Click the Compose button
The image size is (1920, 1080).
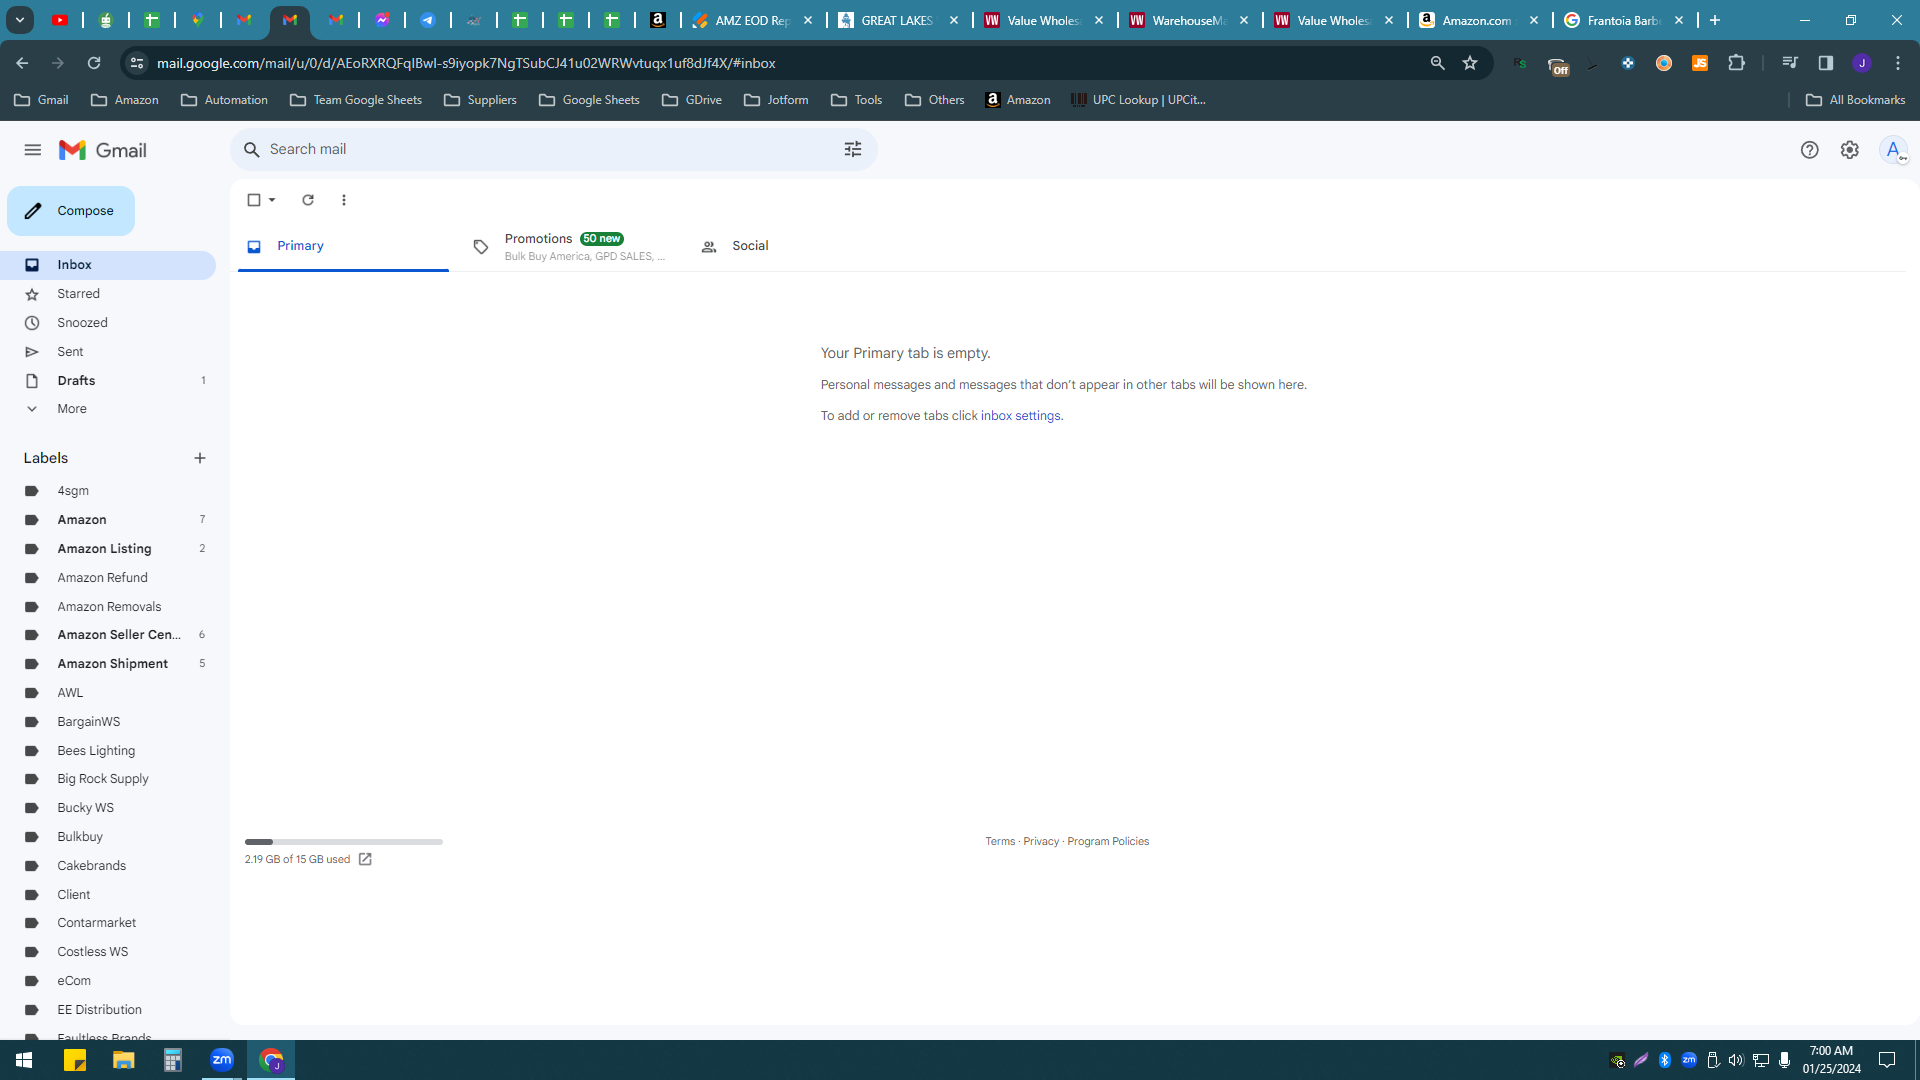(71, 211)
